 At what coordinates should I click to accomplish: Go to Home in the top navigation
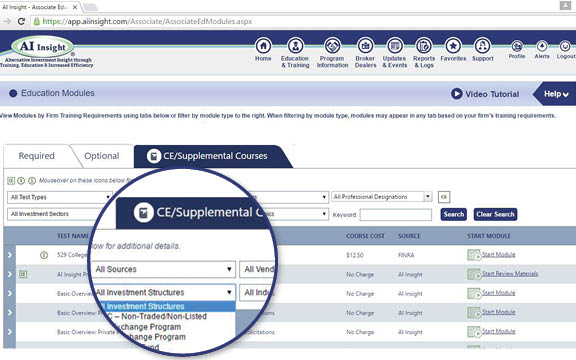263,46
